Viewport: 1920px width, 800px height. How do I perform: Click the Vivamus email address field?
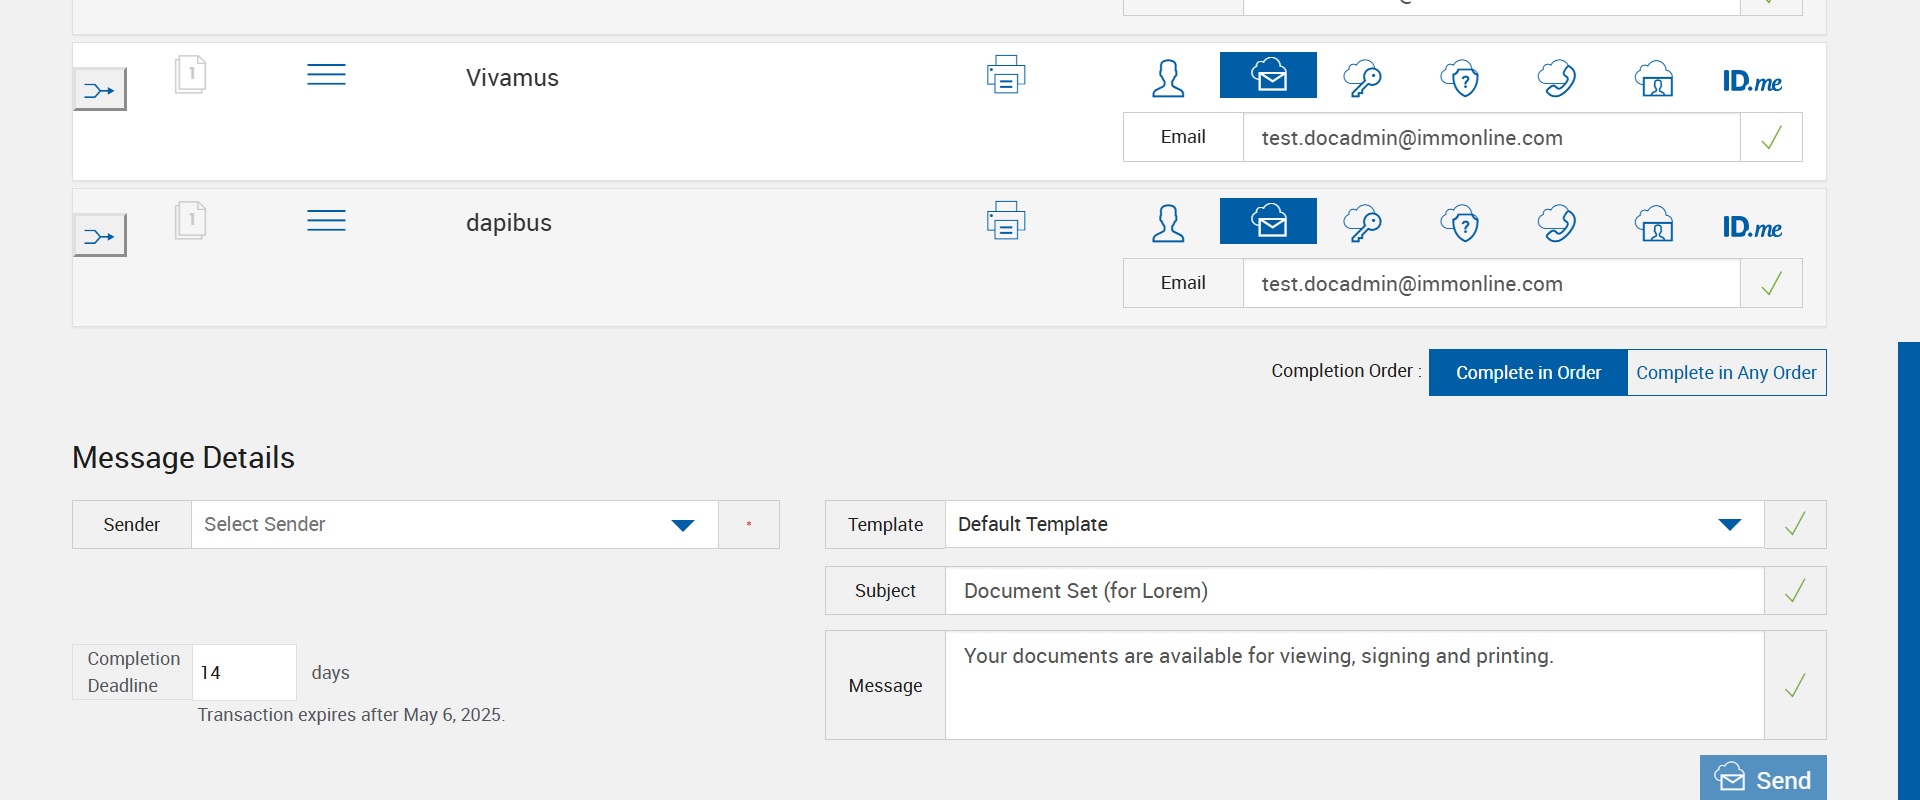(x=1490, y=138)
